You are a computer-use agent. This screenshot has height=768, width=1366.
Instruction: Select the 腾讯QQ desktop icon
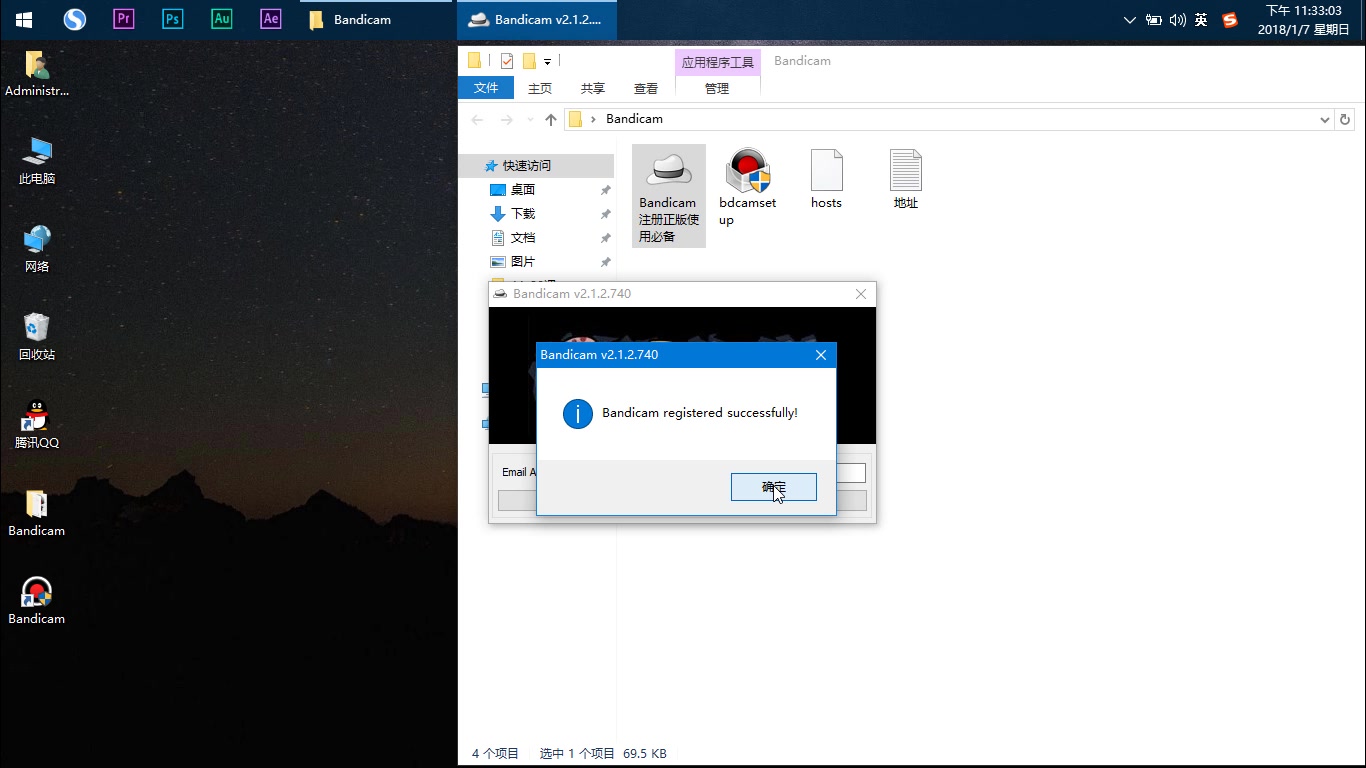(37, 426)
